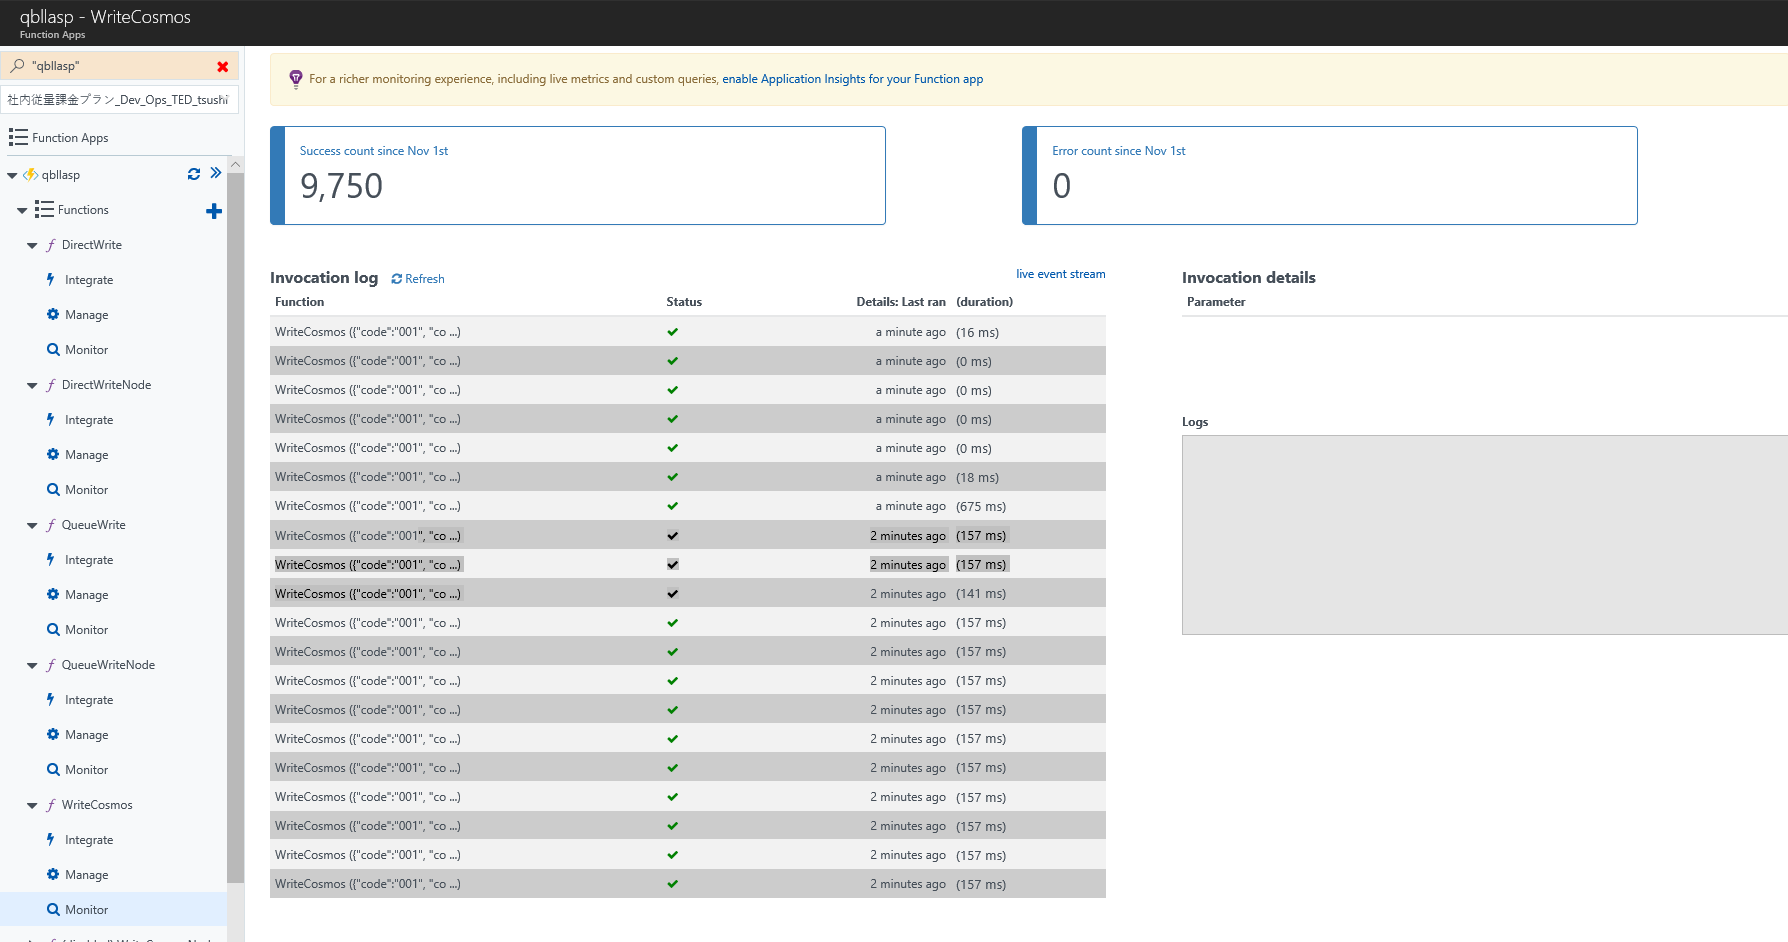
Task: Click the double-chevron icon beside qbllasp
Action: point(216,173)
